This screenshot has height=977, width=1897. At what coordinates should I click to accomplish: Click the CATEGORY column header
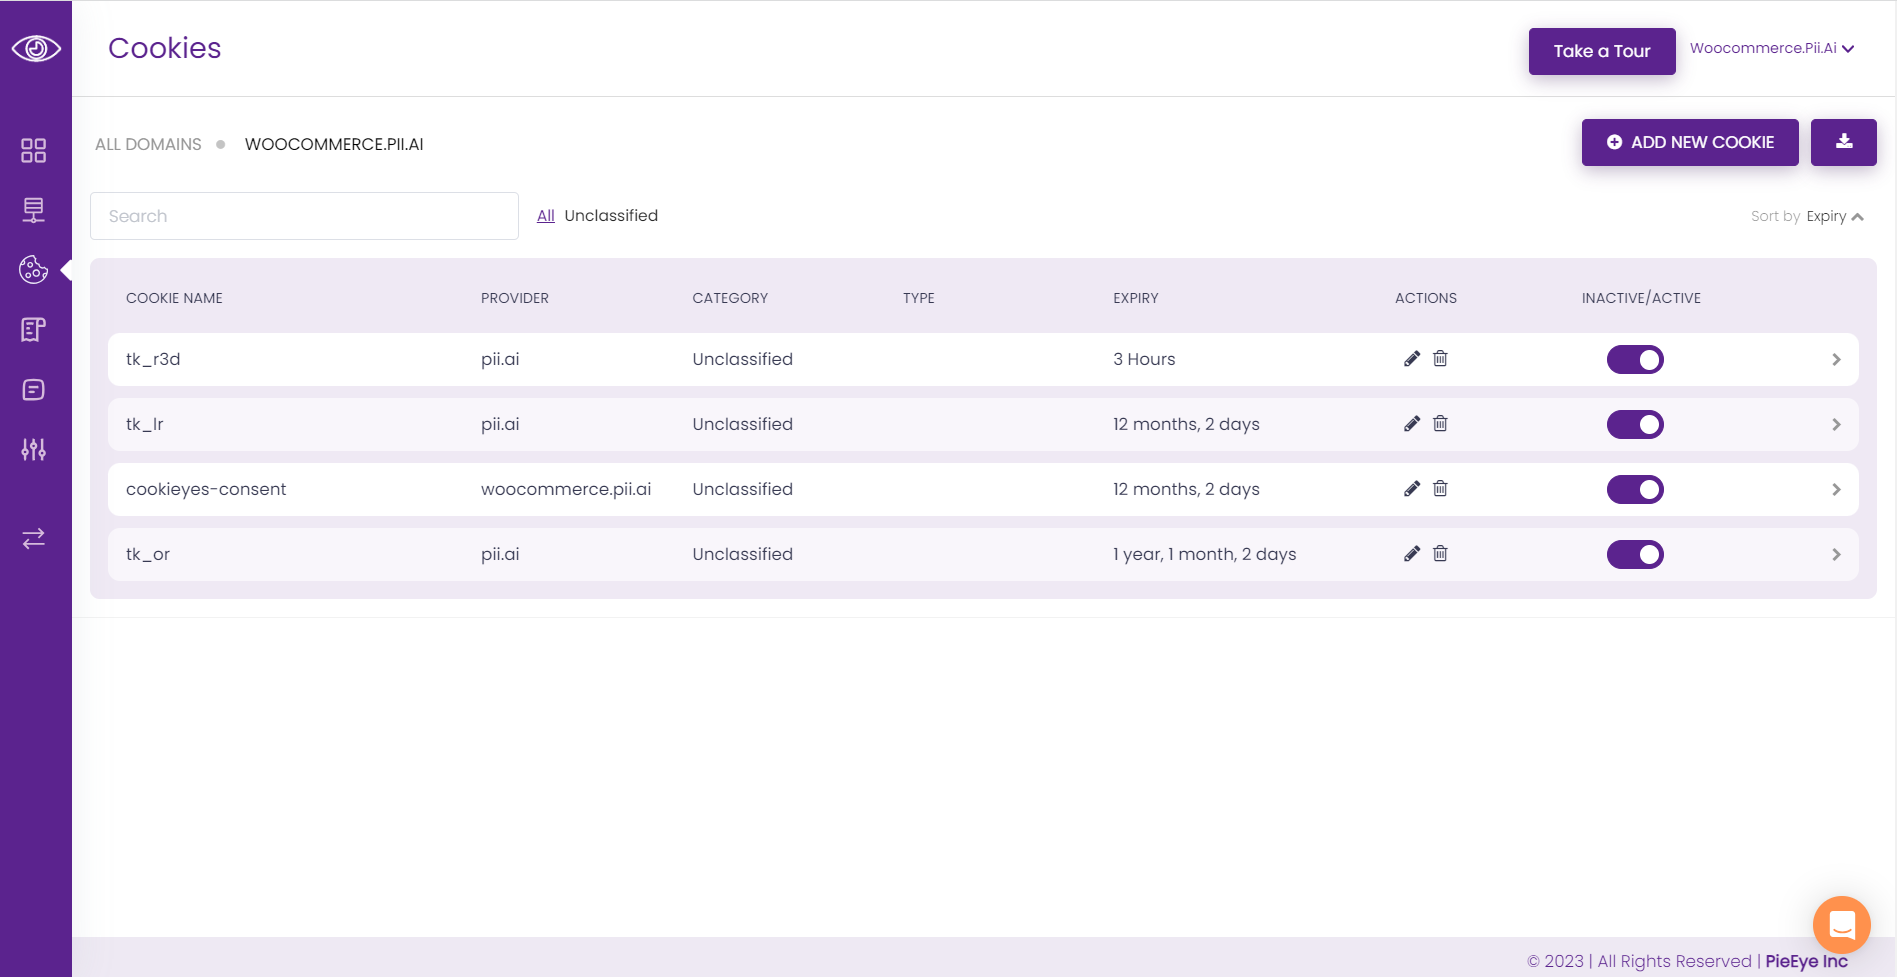click(x=730, y=298)
